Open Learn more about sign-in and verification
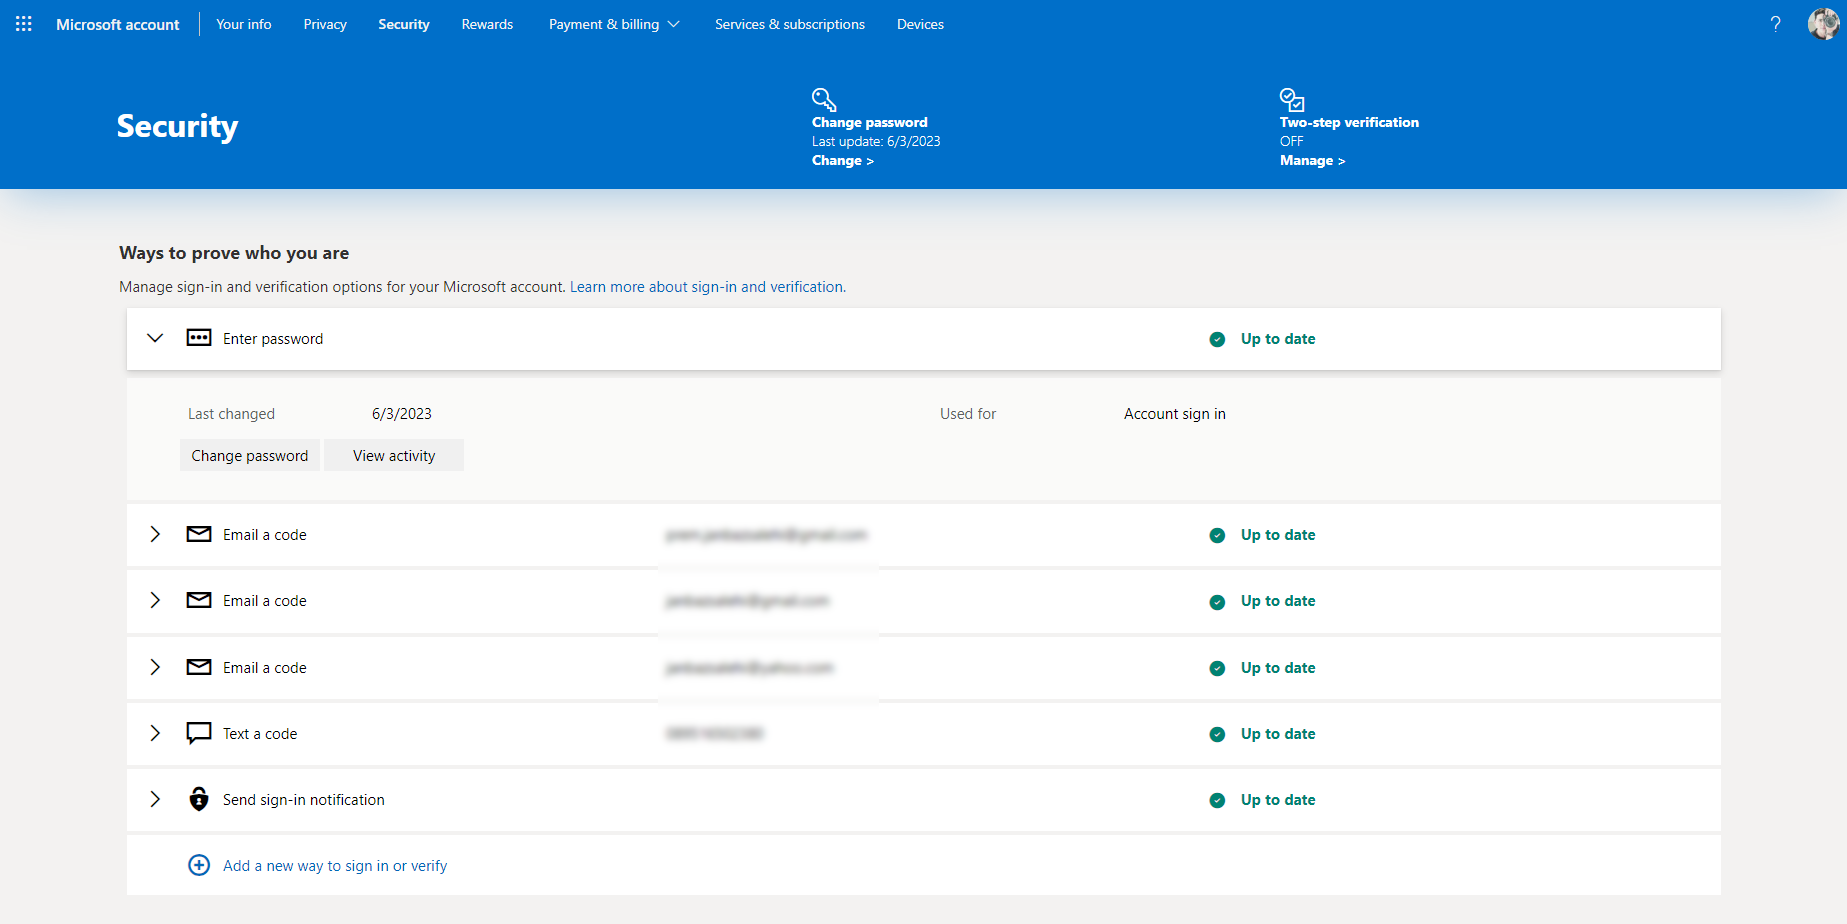This screenshot has width=1847, height=924. 707,287
